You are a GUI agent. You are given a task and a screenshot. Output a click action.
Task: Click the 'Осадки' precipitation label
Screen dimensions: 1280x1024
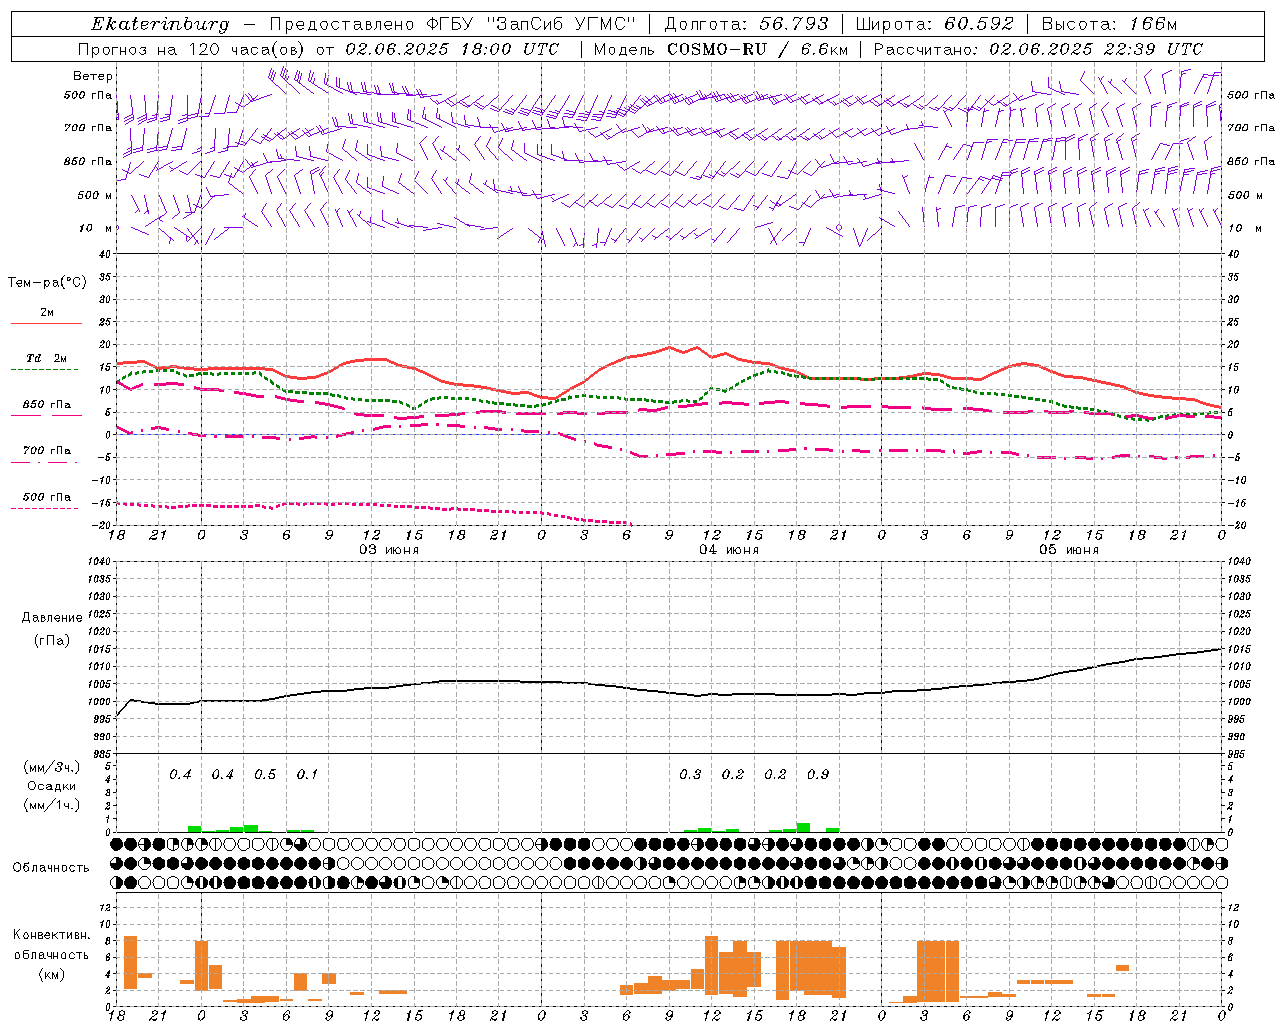[x=52, y=786]
